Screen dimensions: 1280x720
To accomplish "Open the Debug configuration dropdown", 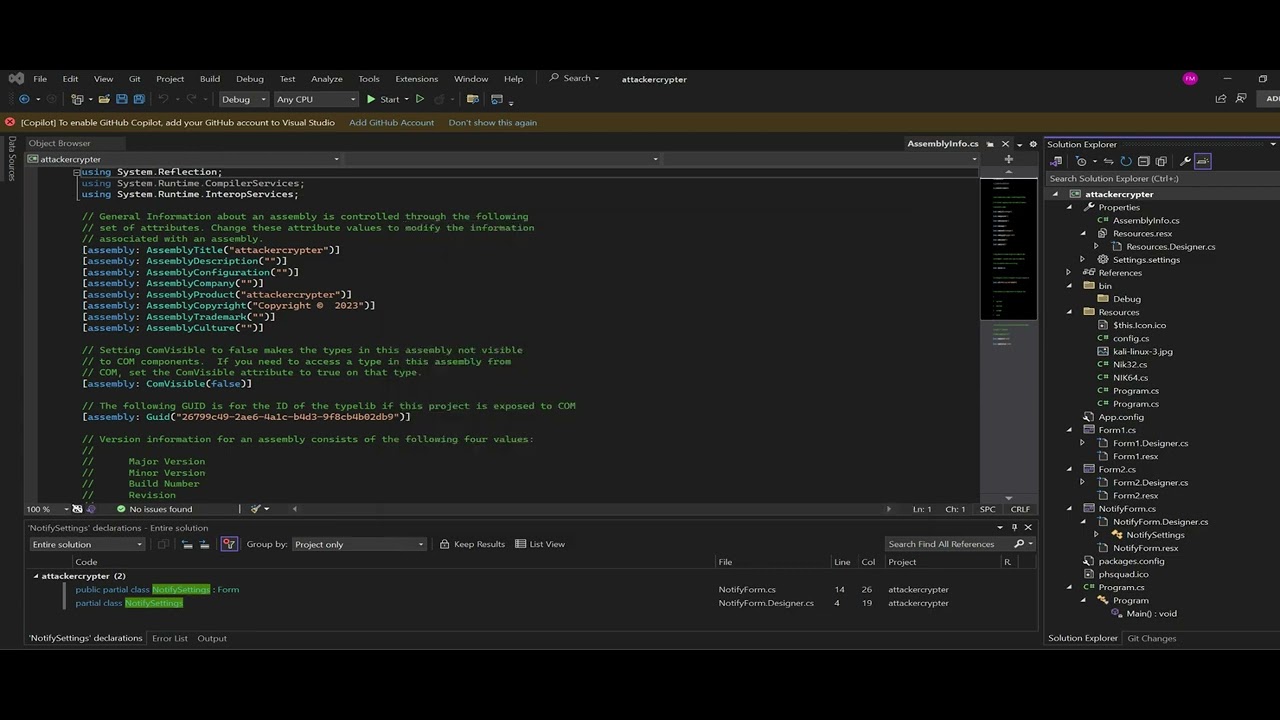I will (244, 99).
